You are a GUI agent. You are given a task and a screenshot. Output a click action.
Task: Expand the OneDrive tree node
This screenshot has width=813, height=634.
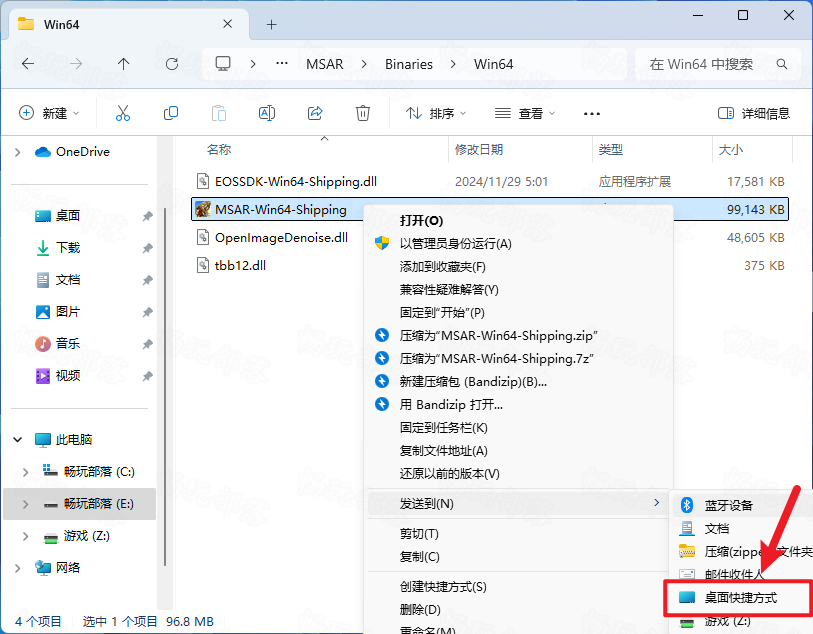pyautogui.click(x=18, y=152)
